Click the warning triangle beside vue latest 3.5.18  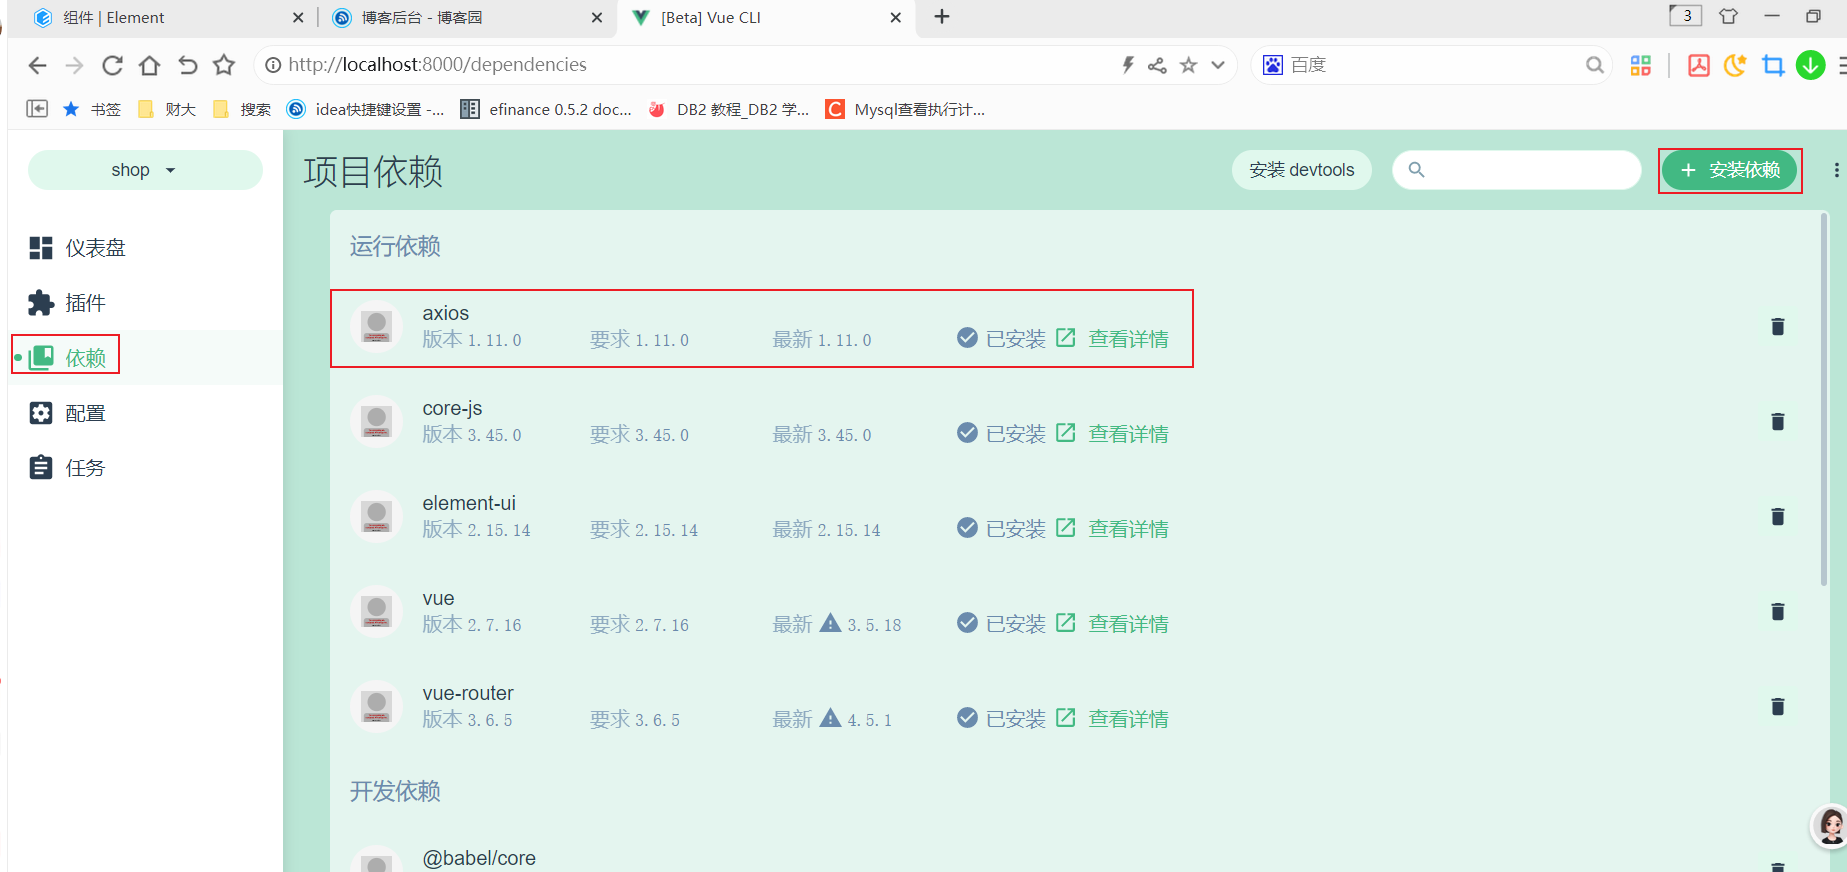[830, 623]
